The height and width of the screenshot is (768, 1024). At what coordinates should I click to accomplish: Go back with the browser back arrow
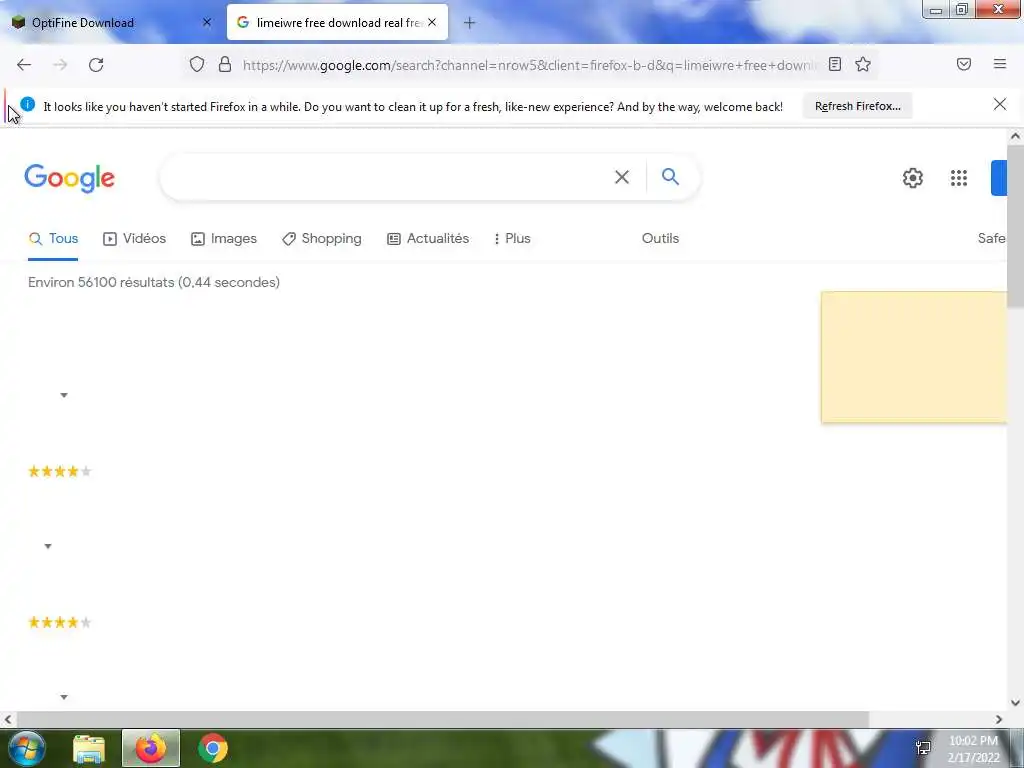click(24, 65)
